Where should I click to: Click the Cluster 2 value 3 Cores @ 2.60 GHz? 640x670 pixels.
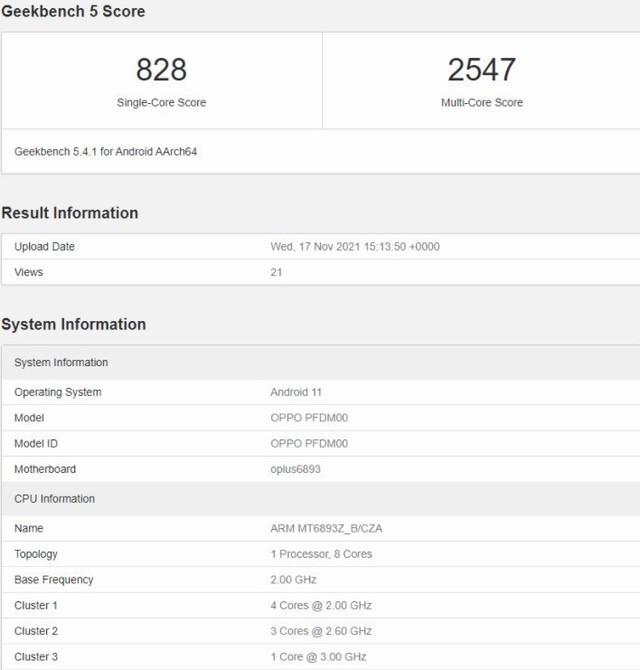[x=320, y=631]
